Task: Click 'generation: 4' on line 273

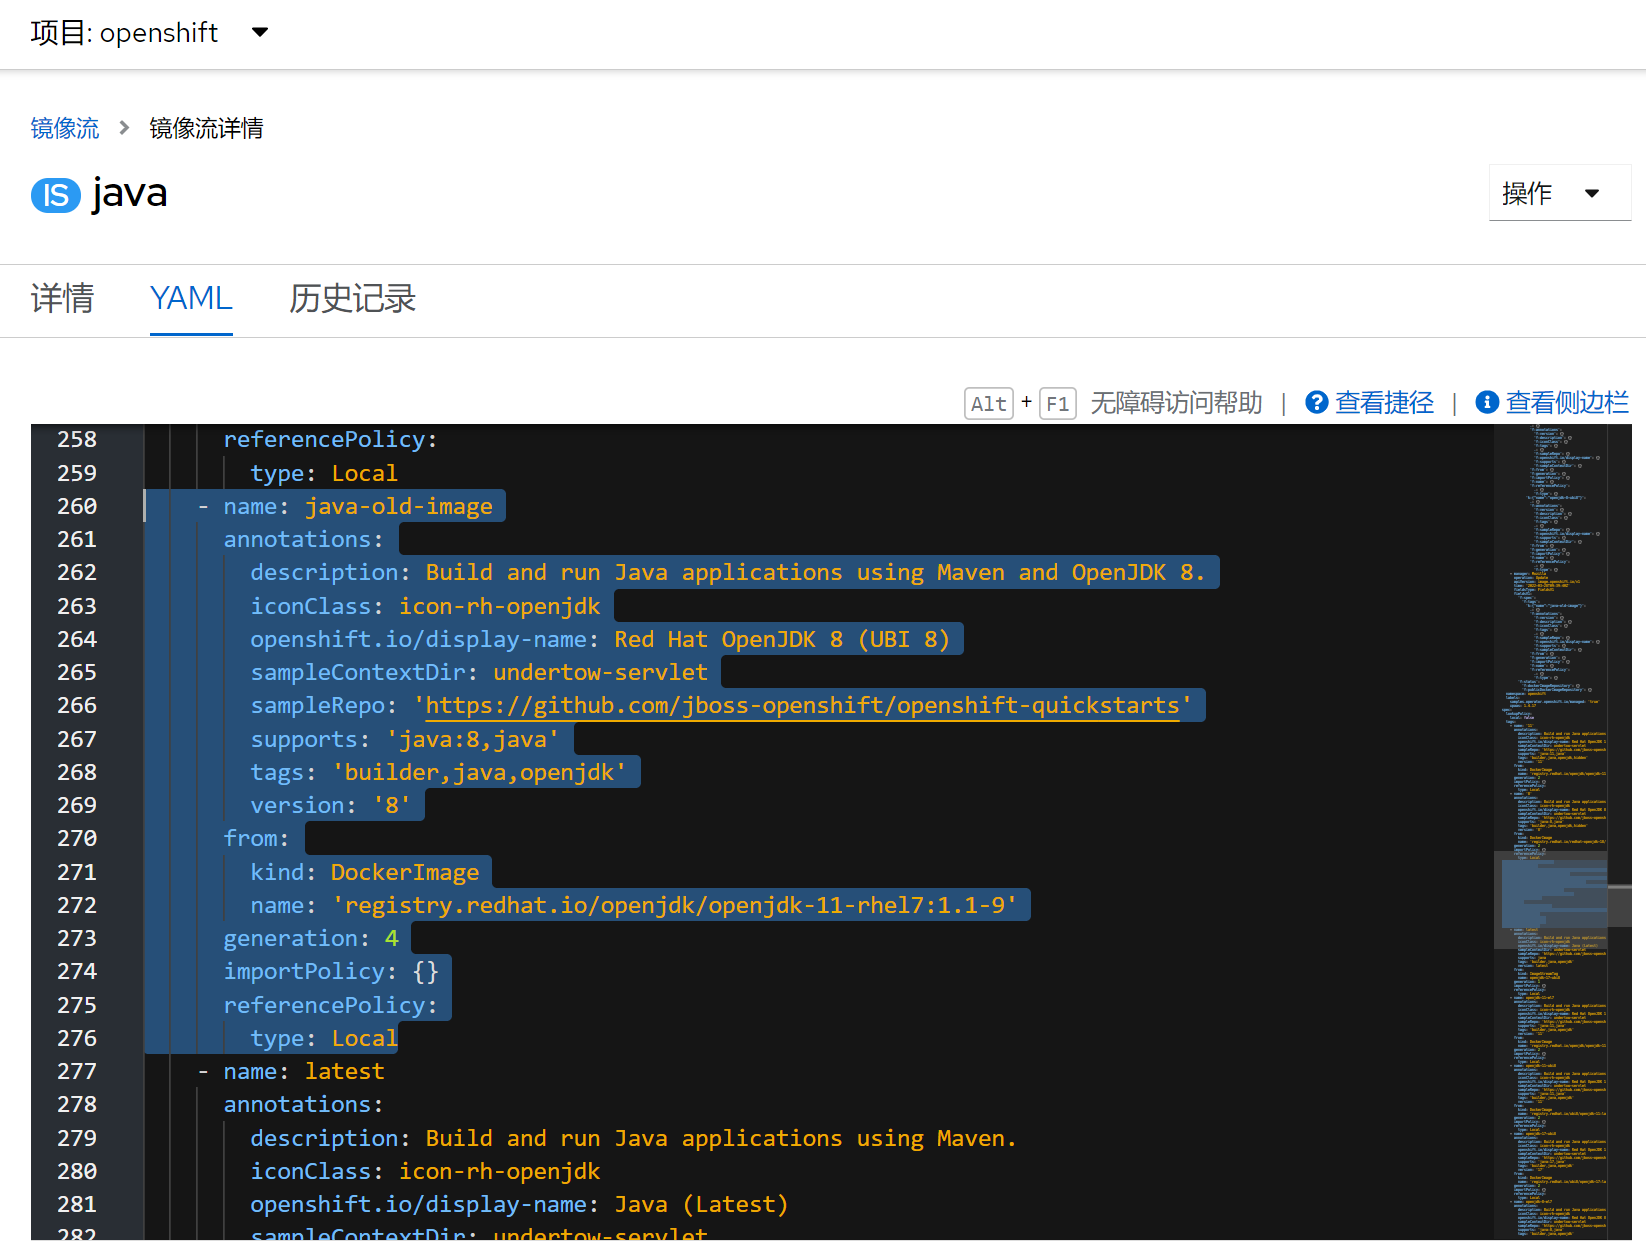Action: pyautogui.click(x=311, y=939)
